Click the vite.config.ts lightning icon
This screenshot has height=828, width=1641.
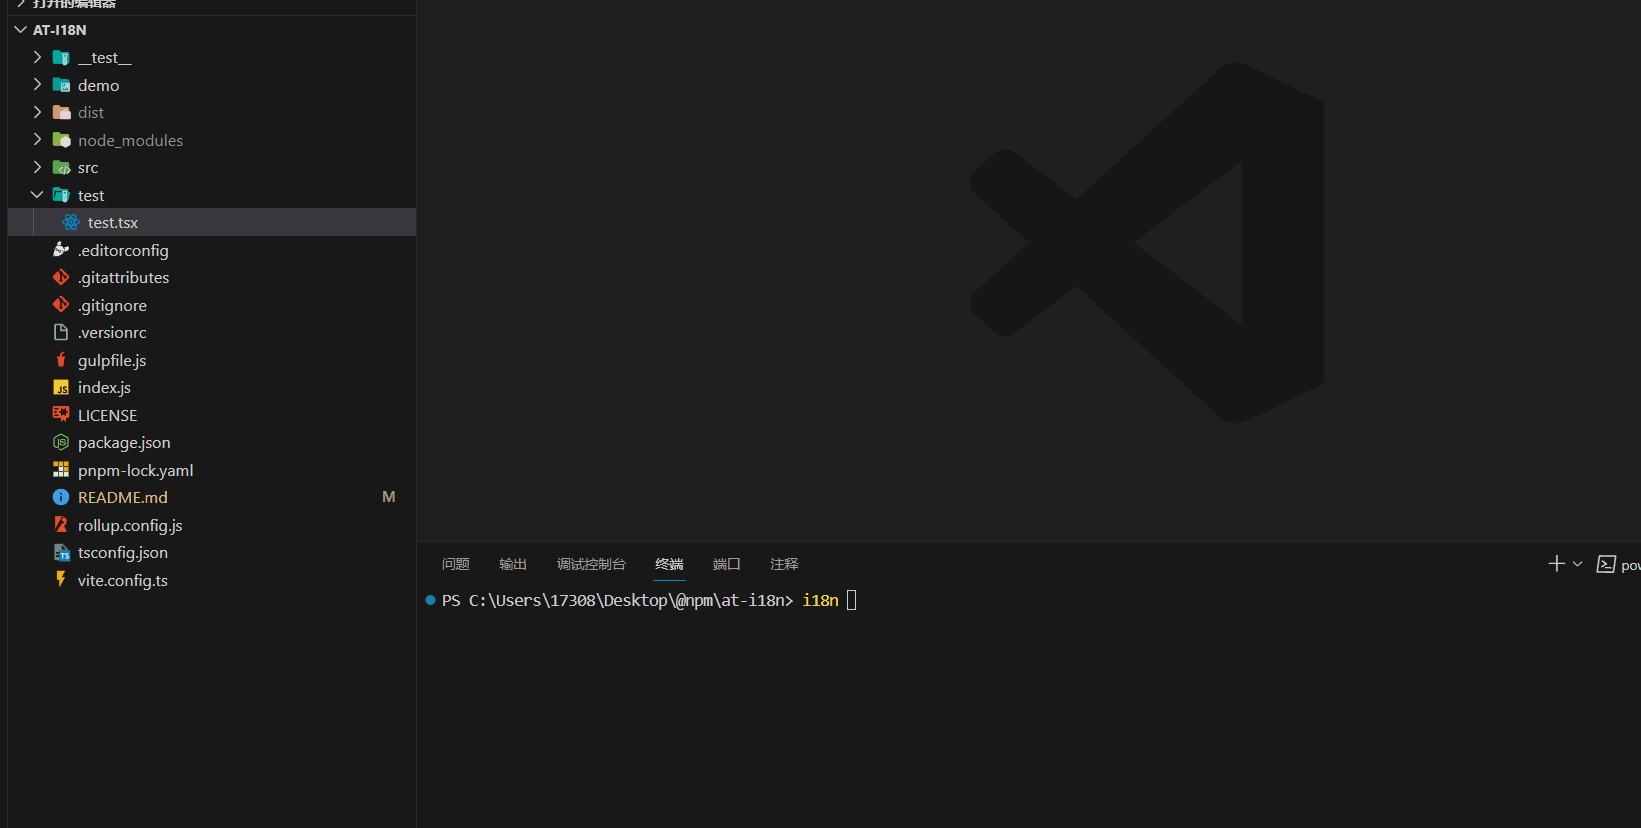pyautogui.click(x=61, y=580)
